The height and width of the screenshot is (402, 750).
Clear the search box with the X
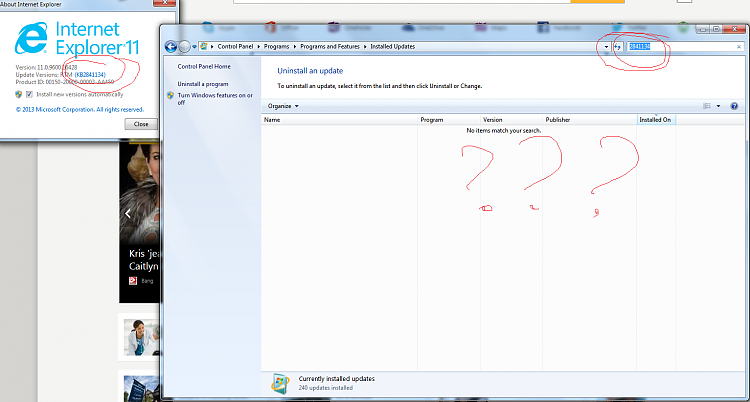tap(739, 47)
